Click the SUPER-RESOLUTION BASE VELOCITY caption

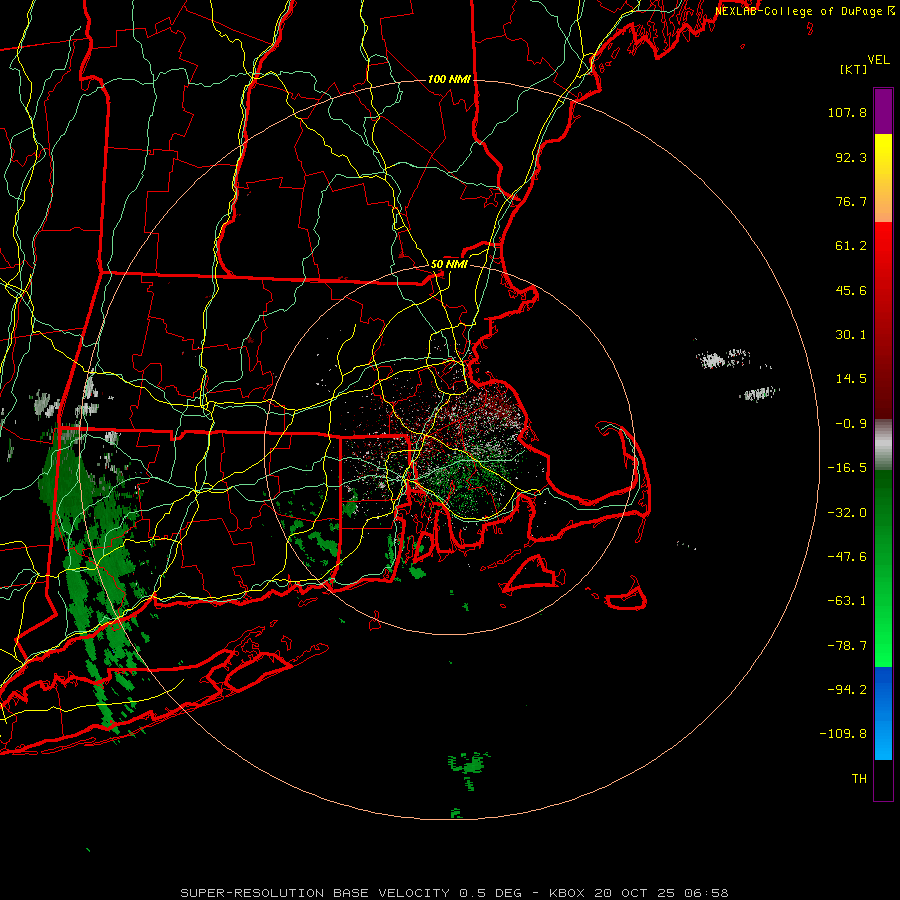coord(454,893)
